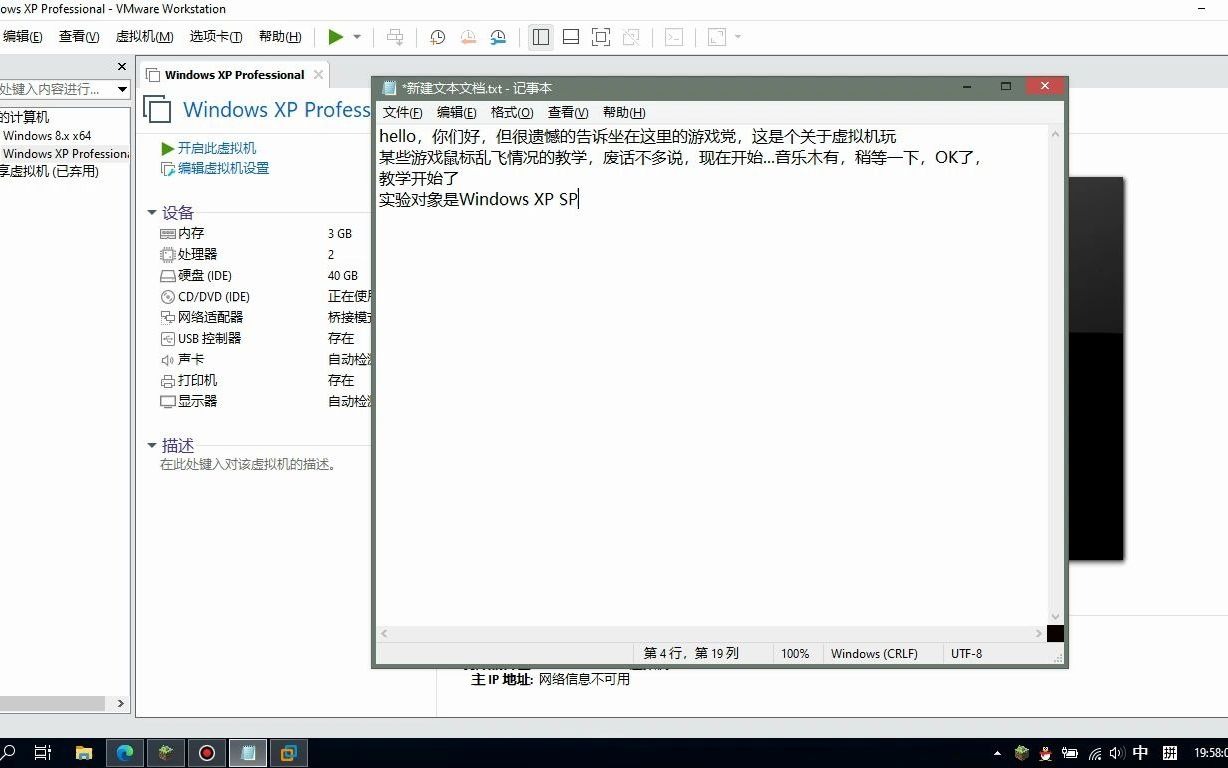
Task: Open Notepad 文件(F) menu
Action: pyautogui.click(x=402, y=112)
